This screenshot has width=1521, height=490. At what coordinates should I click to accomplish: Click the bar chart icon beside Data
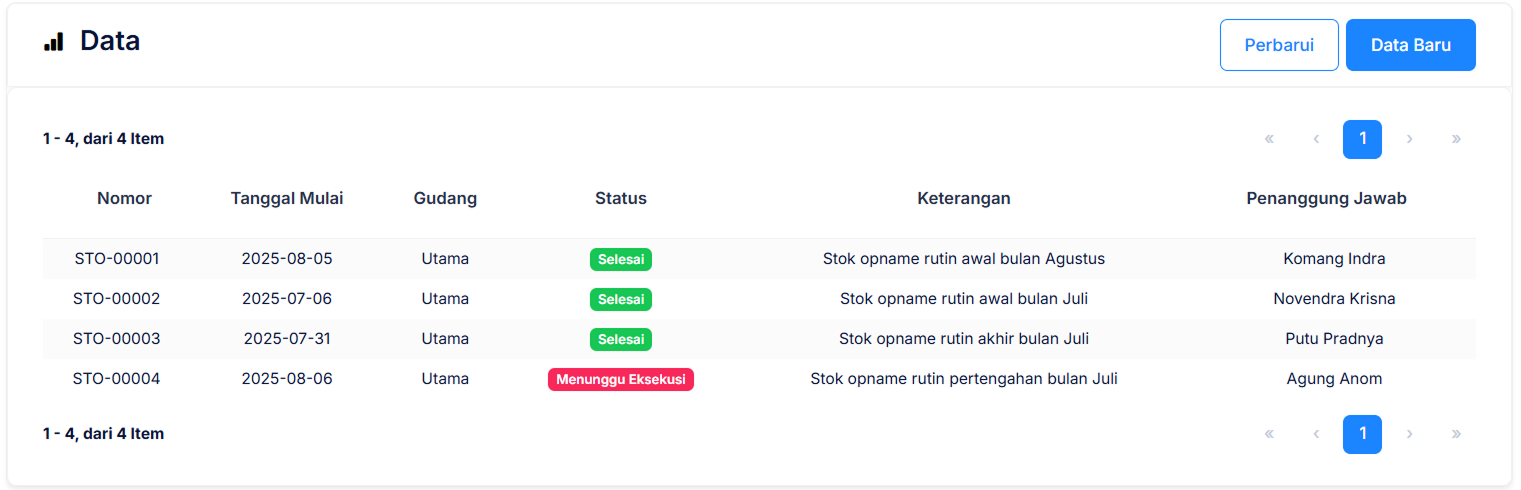(x=54, y=42)
